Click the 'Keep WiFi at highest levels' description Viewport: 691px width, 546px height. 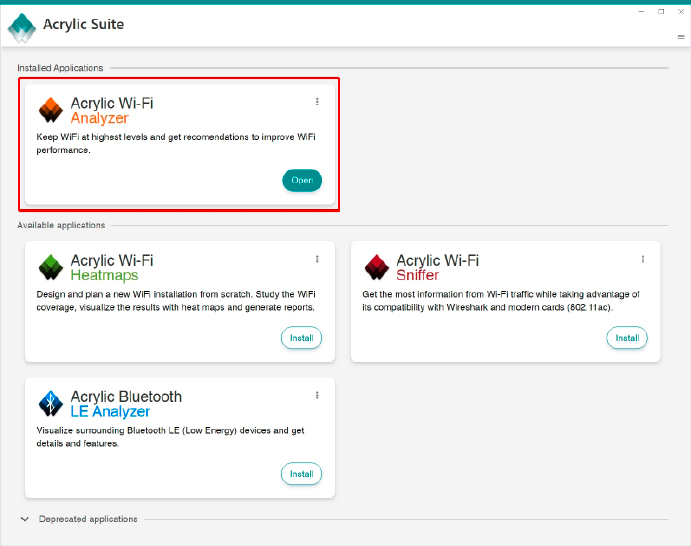[x=176, y=143]
